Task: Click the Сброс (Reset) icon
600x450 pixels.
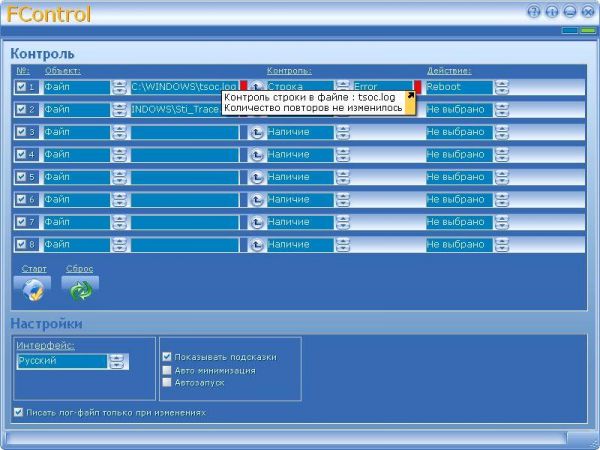Action: tap(80, 289)
